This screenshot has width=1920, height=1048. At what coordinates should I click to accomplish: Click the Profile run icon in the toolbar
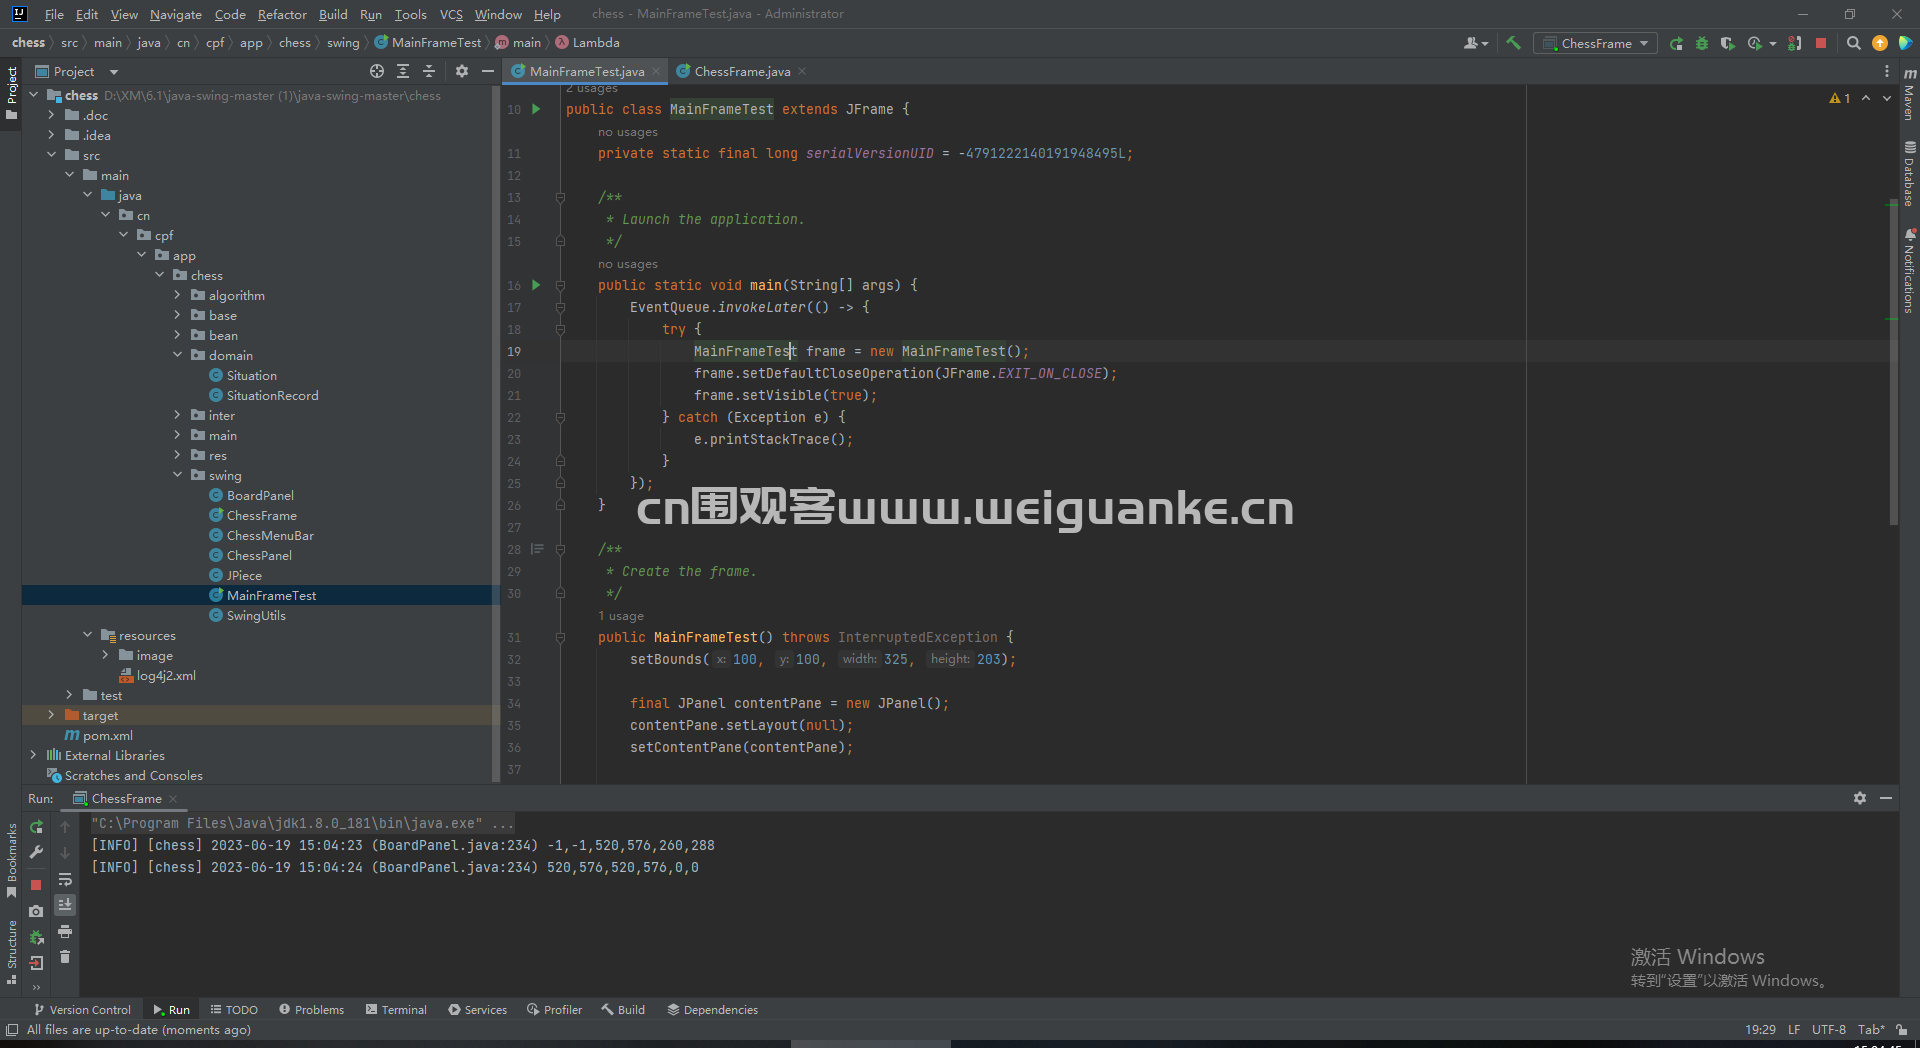[x=1755, y=43]
